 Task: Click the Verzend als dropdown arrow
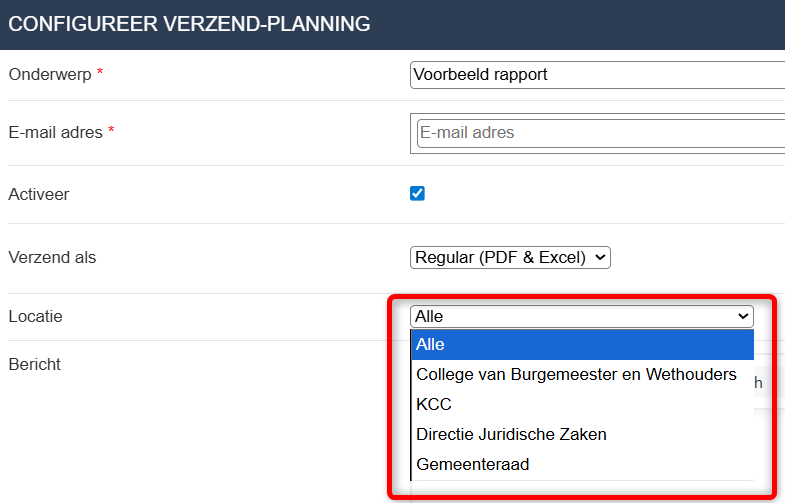[600, 257]
